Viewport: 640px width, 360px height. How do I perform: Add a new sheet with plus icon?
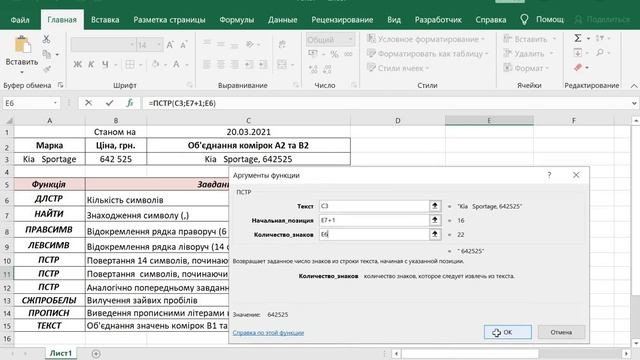click(96, 353)
